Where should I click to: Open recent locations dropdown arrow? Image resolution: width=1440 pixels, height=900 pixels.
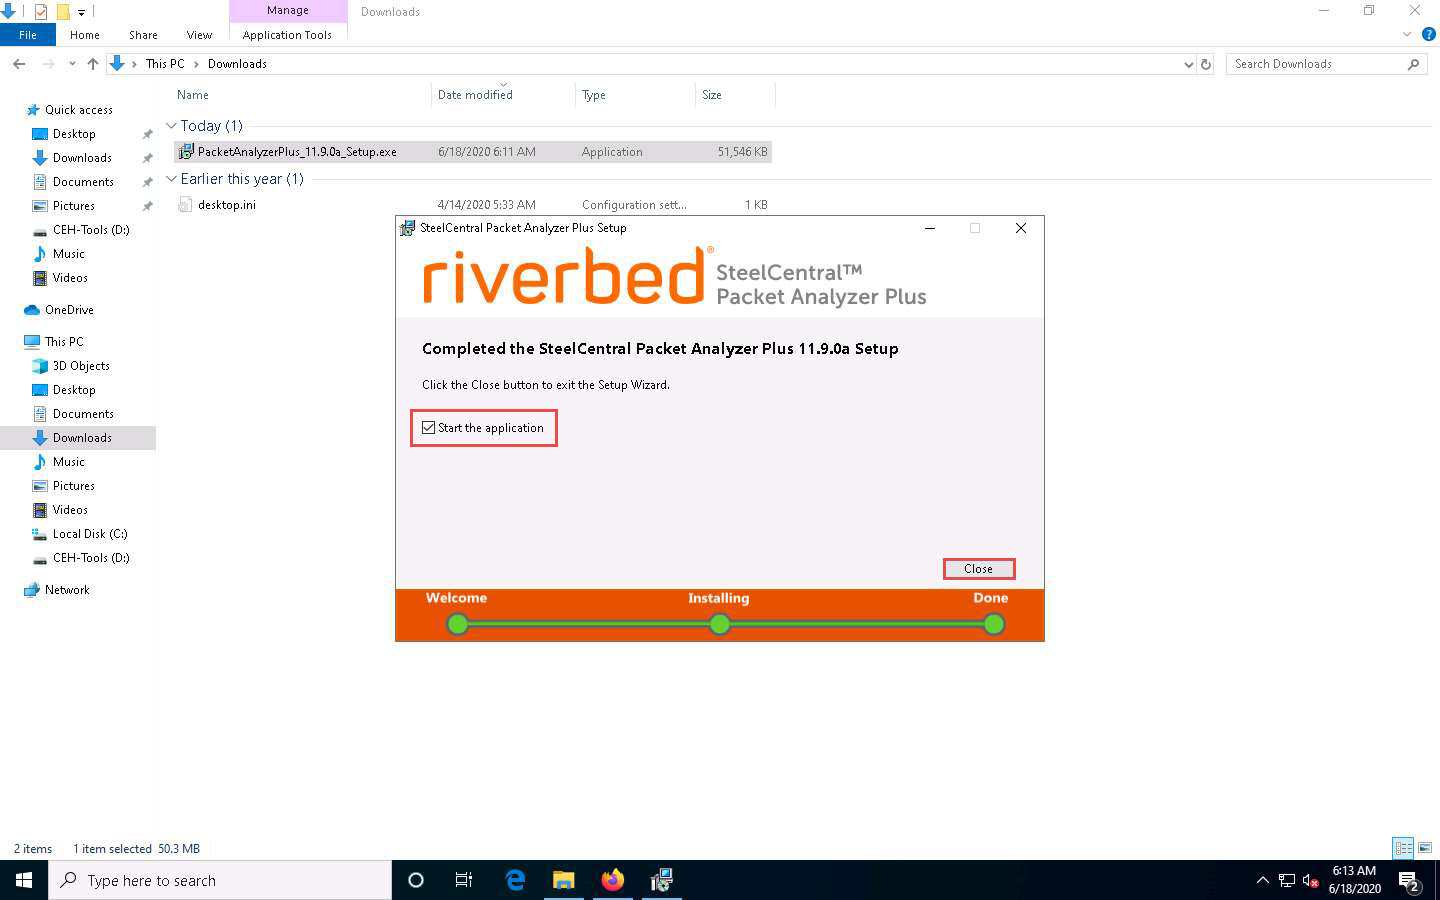click(x=72, y=64)
